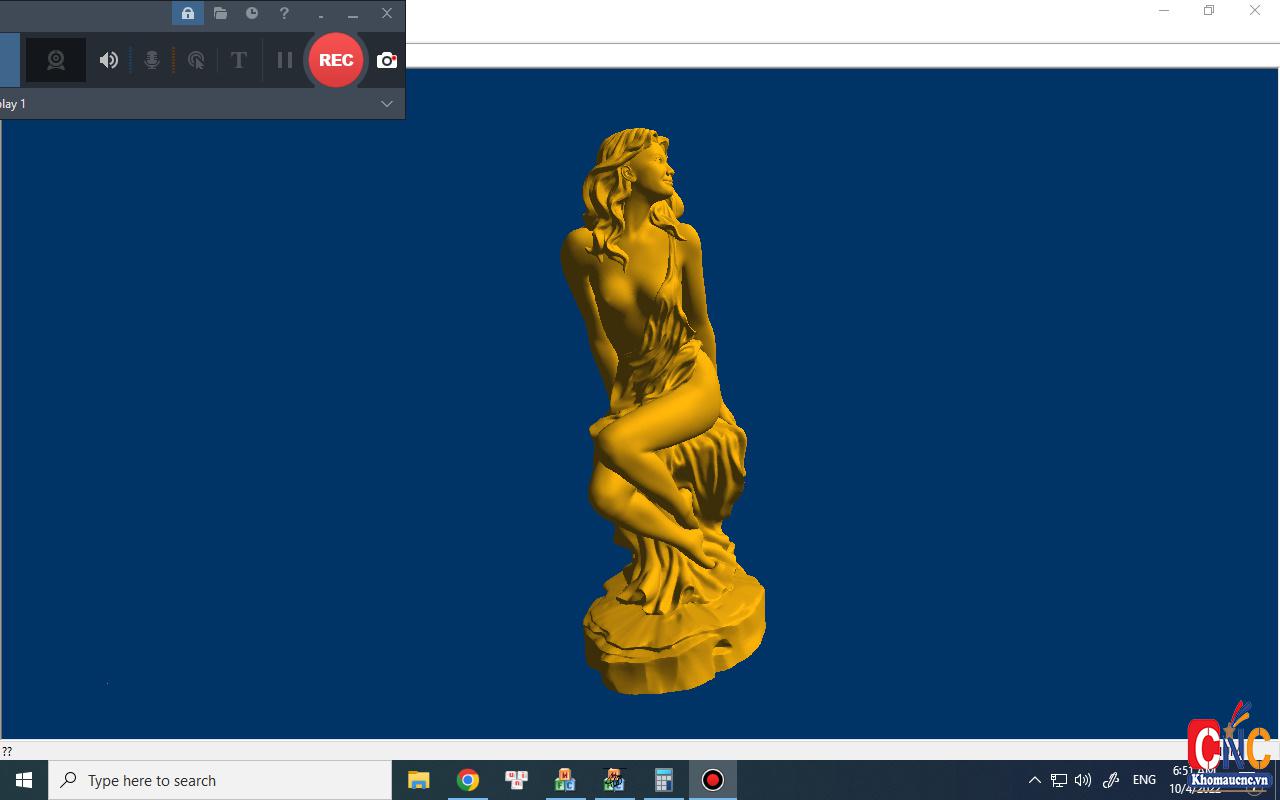Enable the microphone recording
The width and height of the screenshot is (1280, 800).
point(152,60)
